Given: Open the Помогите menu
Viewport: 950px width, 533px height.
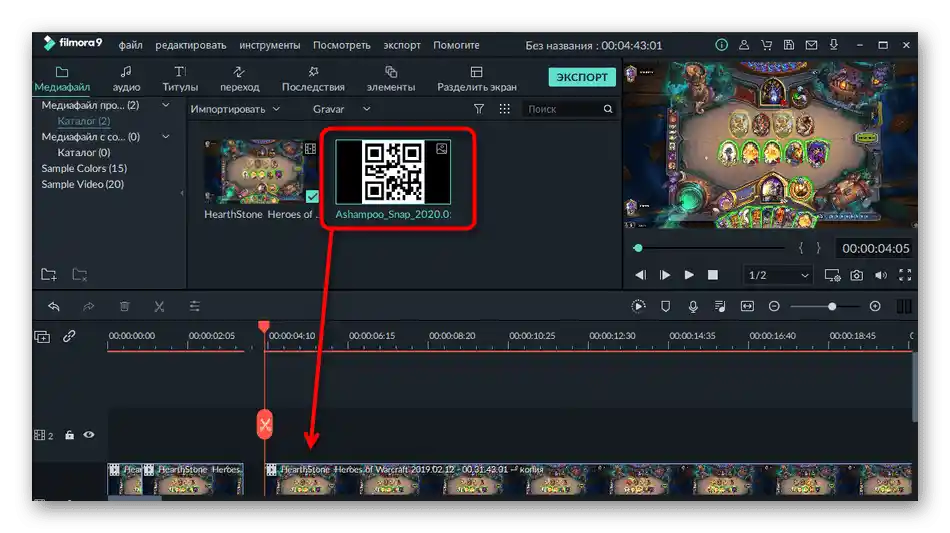Looking at the screenshot, I should click(456, 45).
